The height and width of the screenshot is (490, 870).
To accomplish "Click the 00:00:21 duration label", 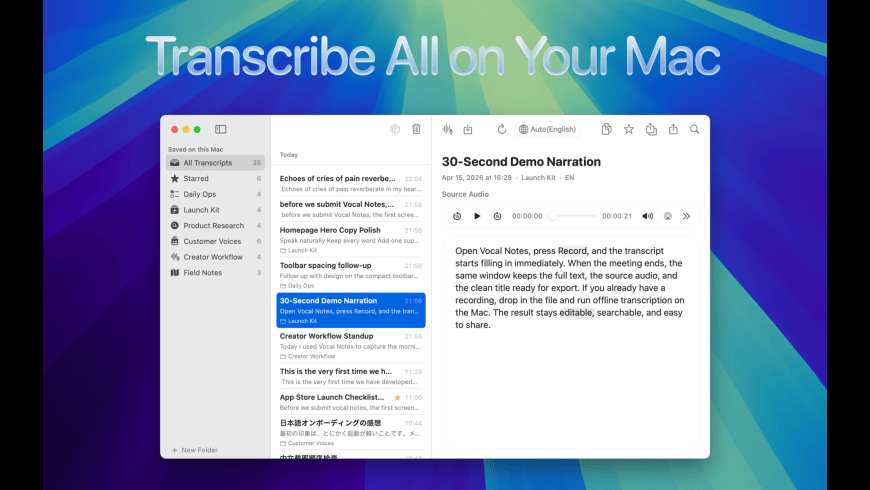I will point(617,216).
